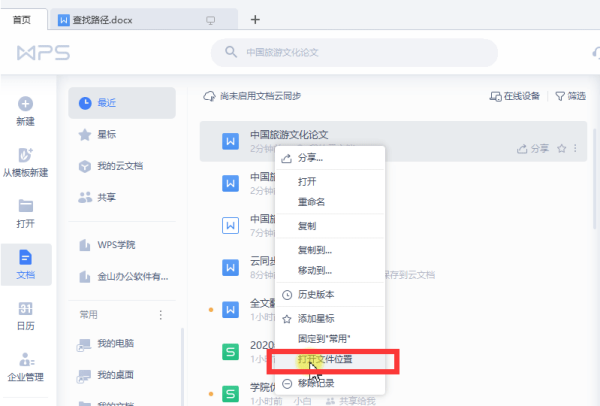Viewport: 600px width, 406px height.
Task: Choose 重命名 from context menu
Action: coord(330,202)
